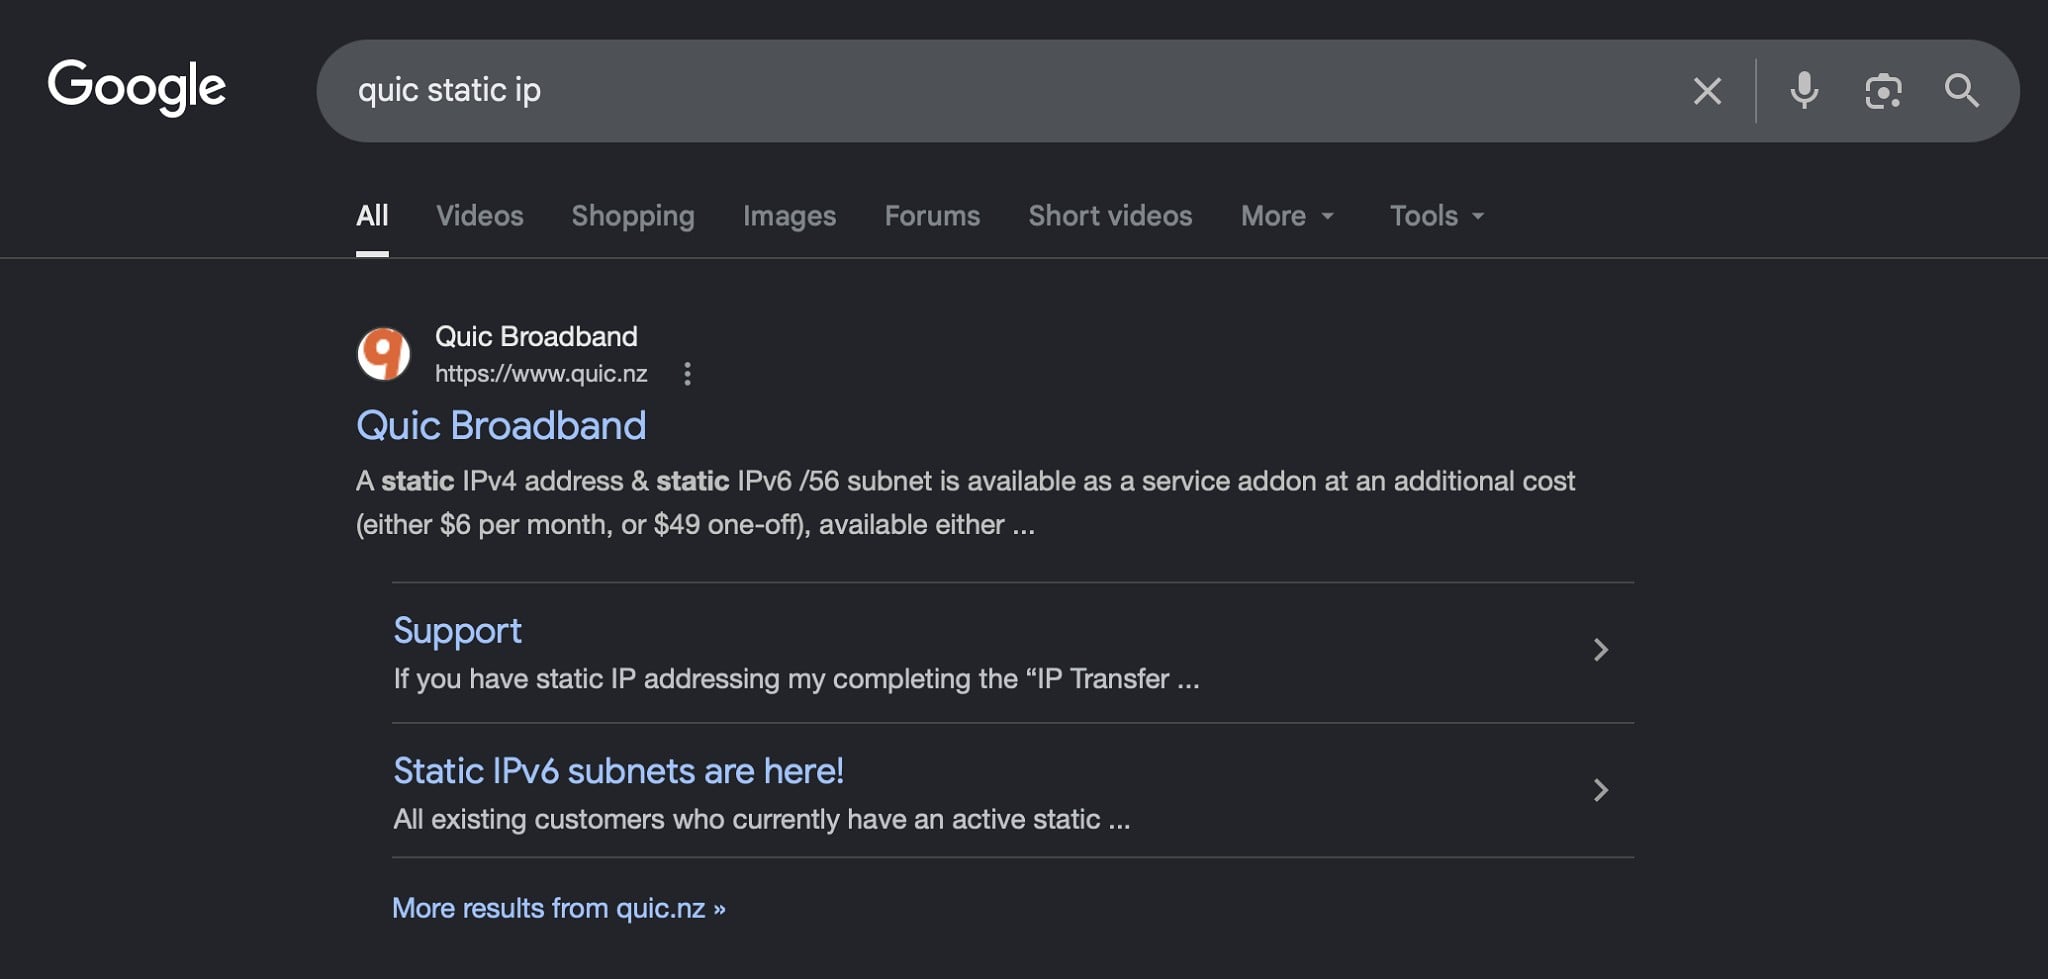Select the Shopping tab
This screenshot has height=979, width=2048.
[x=633, y=216]
